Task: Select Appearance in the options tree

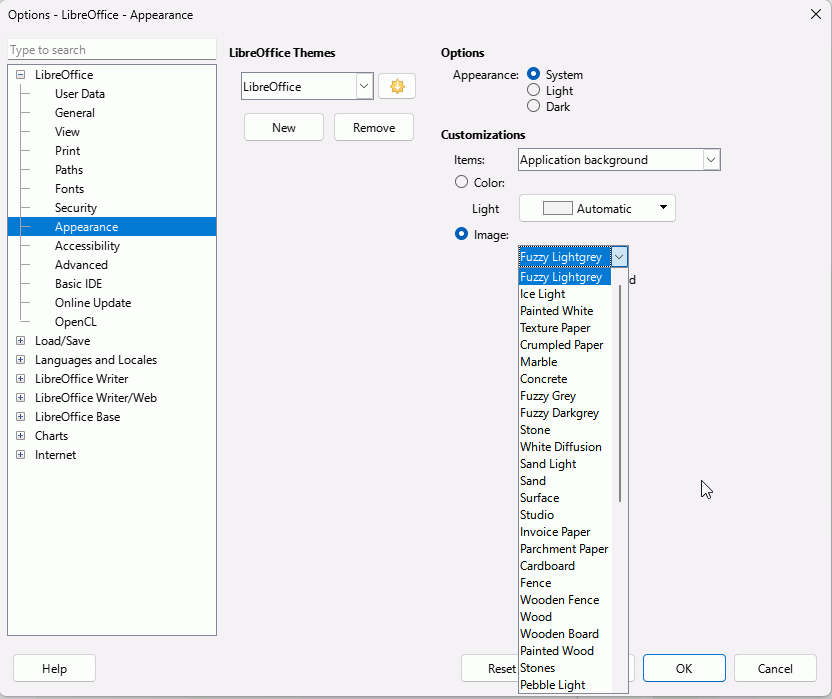Action: [112, 227]
